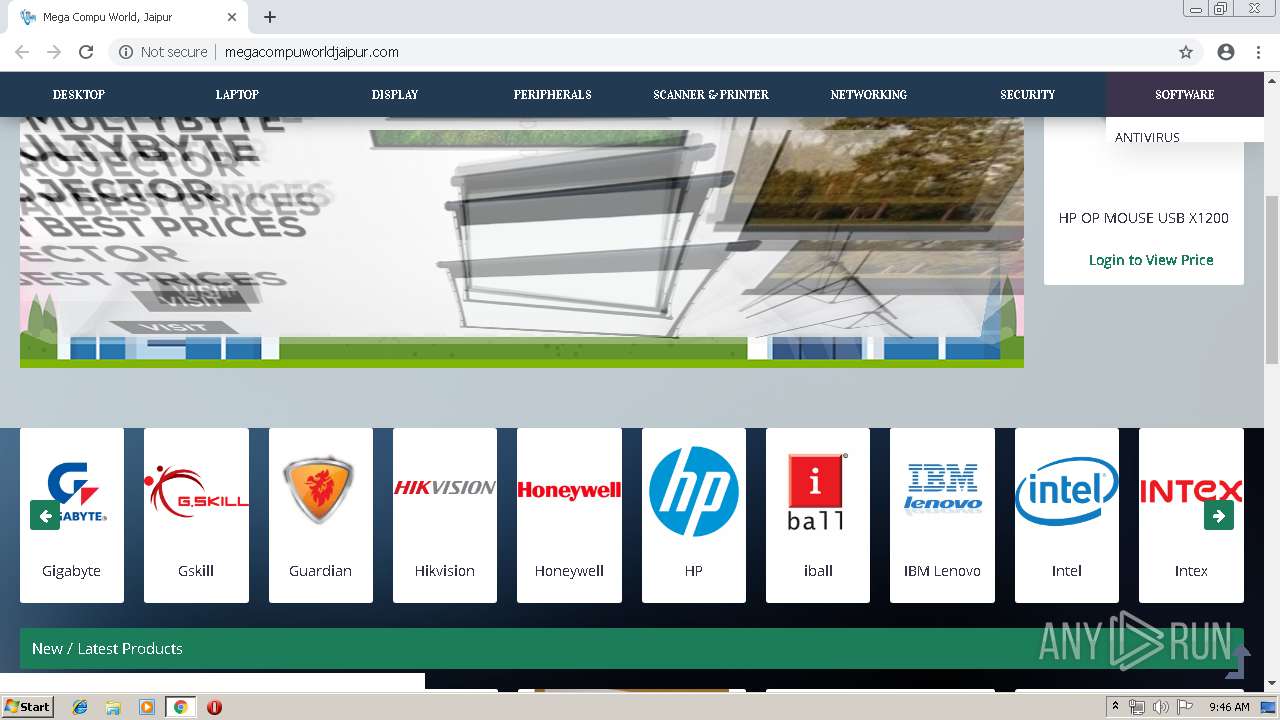Click the Gskill brand name text
1280x720 pixels.
tap(196, 571)
